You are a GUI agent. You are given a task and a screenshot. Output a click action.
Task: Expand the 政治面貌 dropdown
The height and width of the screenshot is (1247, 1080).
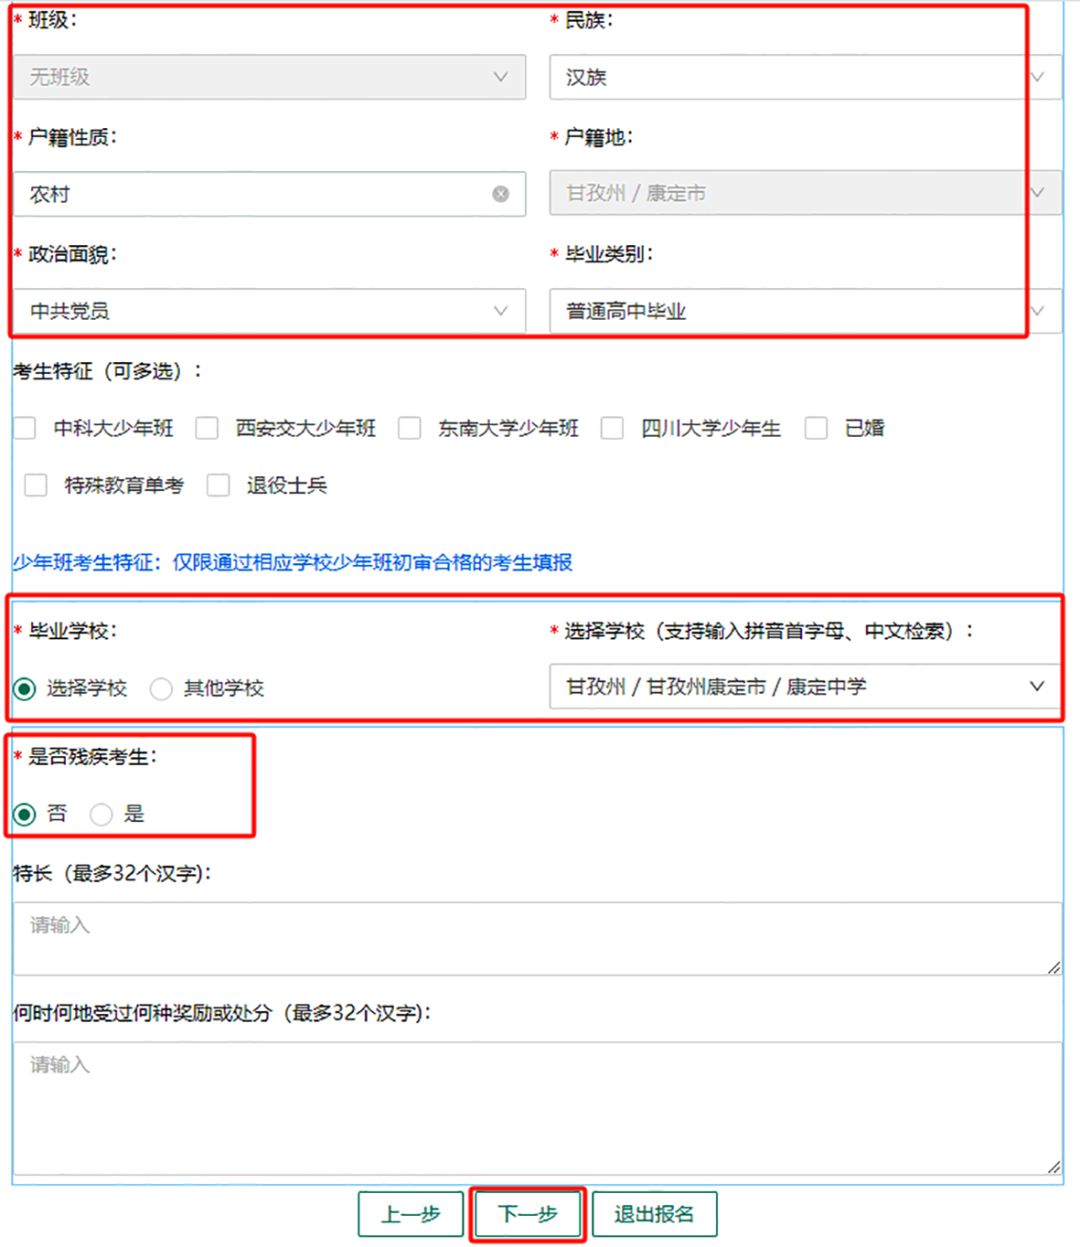pyautogui.click(x=500, y=311)
